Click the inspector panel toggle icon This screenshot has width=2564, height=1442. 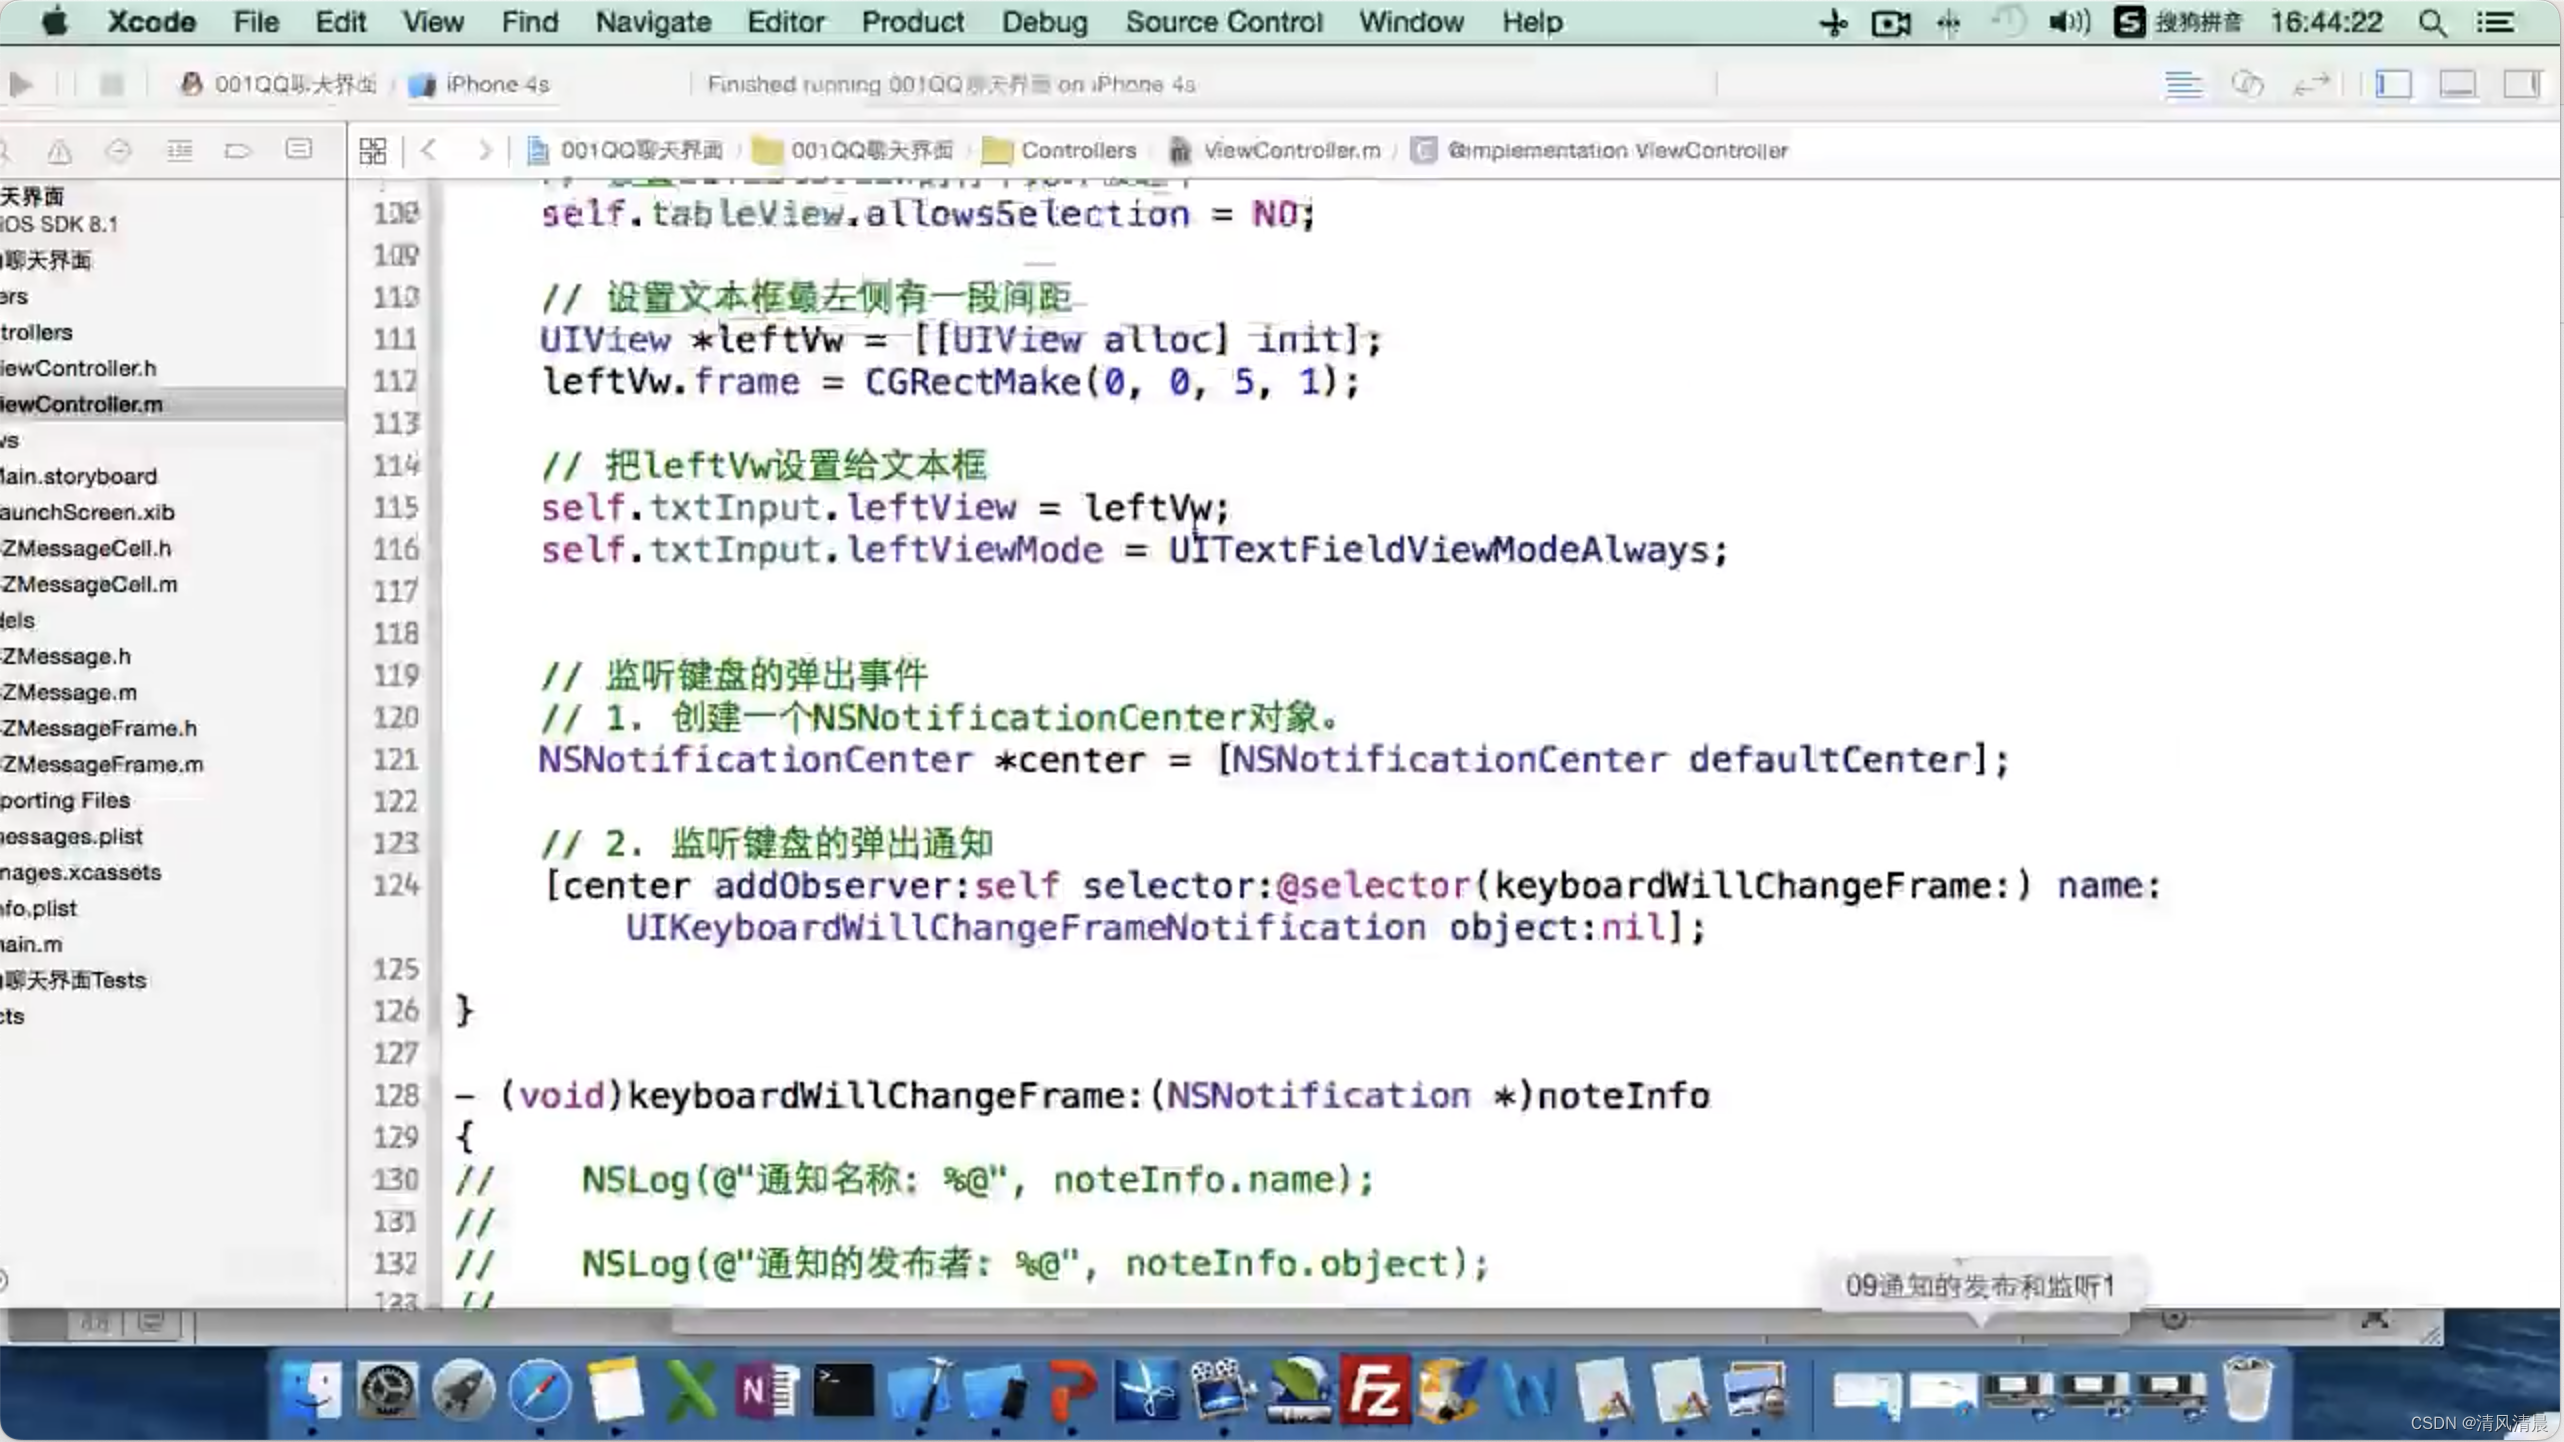pos(2522,83)
